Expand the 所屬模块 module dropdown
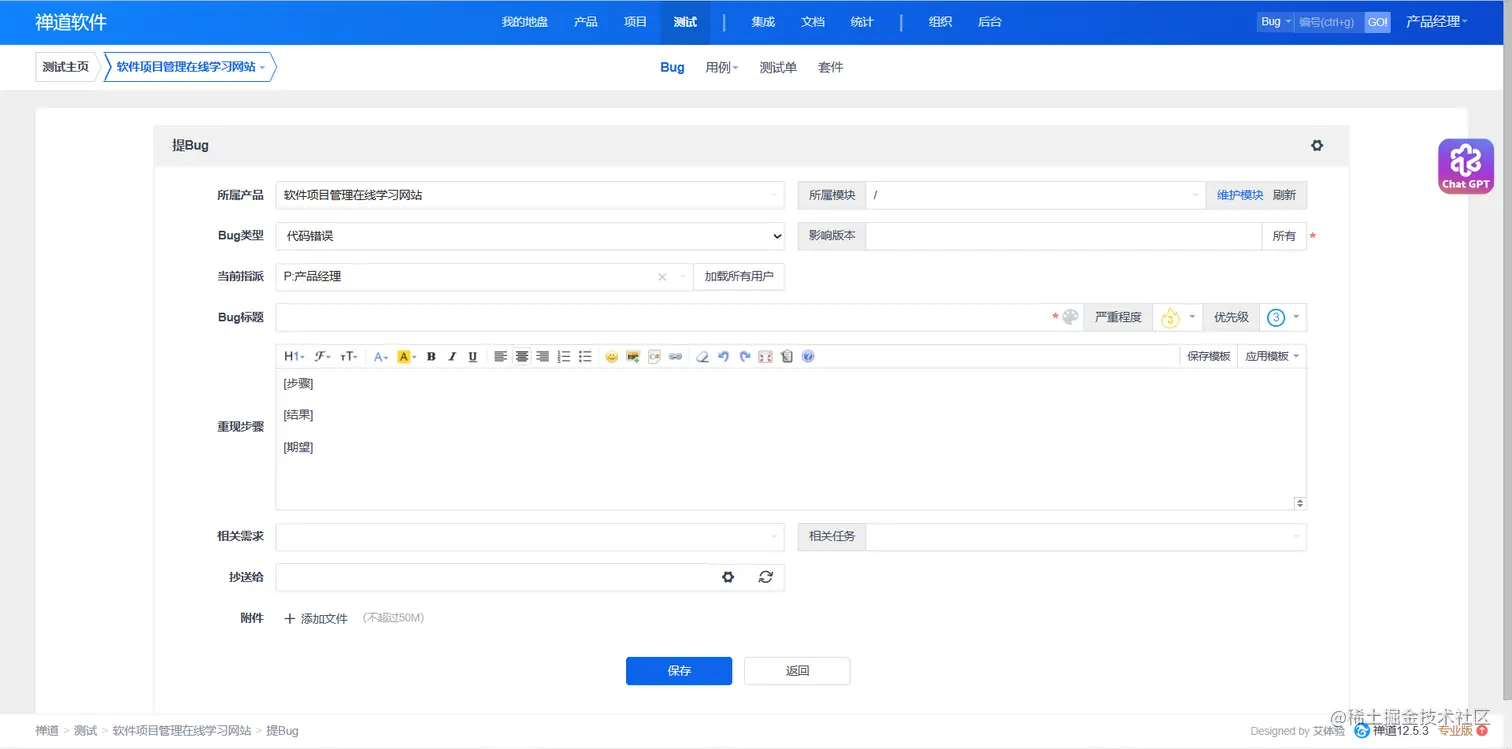The image size is (1512, 749). (x=1035, y=195)
